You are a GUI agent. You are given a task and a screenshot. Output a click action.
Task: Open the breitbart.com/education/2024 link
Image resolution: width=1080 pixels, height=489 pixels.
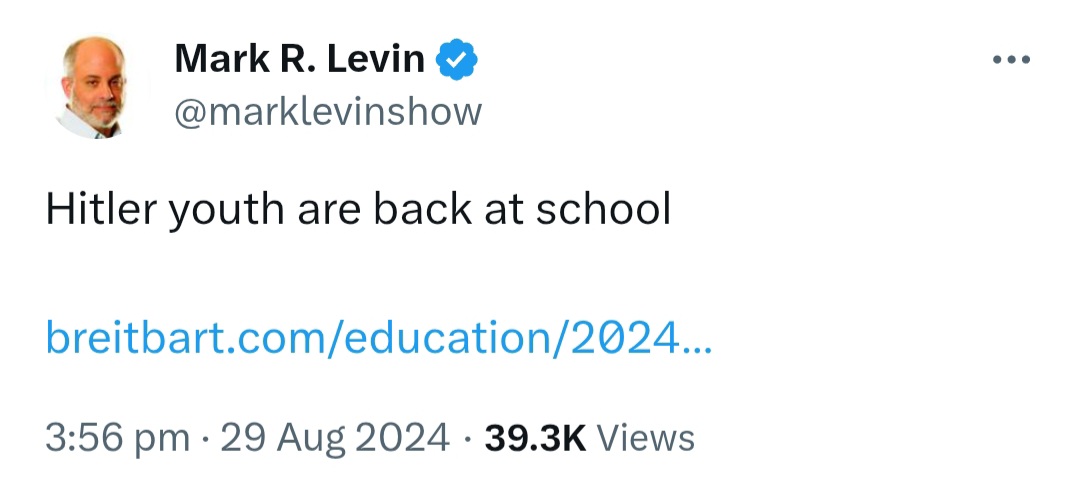[378, 338]
